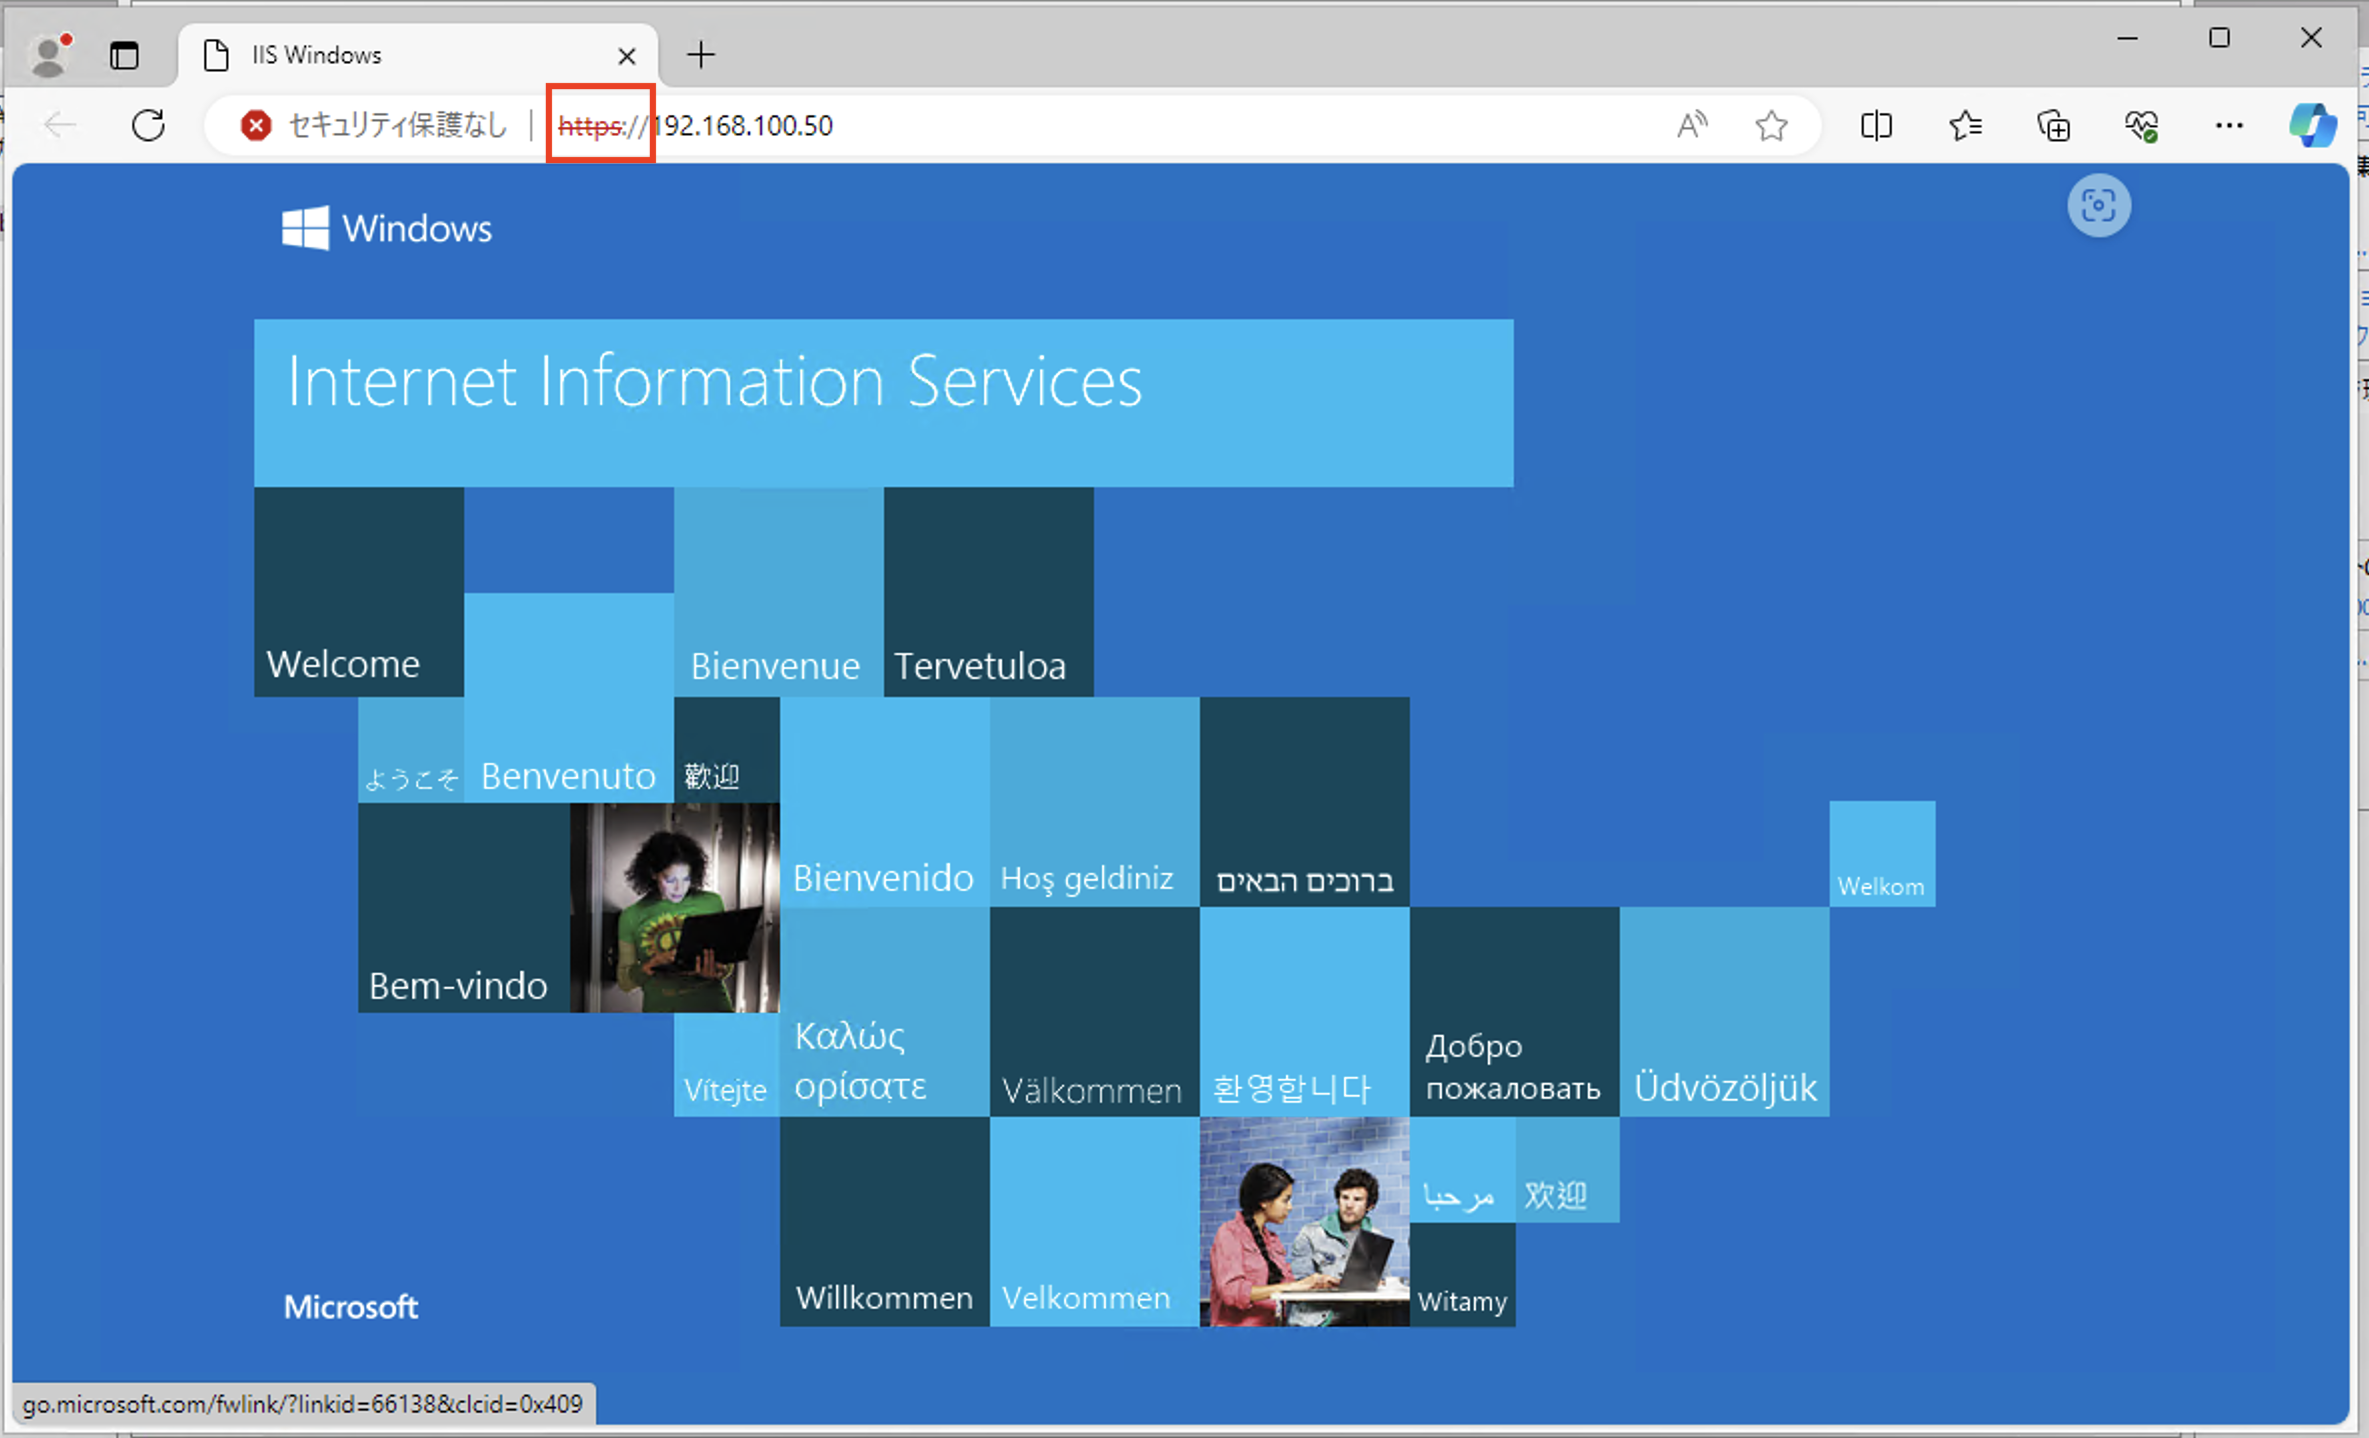Open a new tab with plus button
The width and height of the screenshot is (2369, 1438).
click(701, 55)
